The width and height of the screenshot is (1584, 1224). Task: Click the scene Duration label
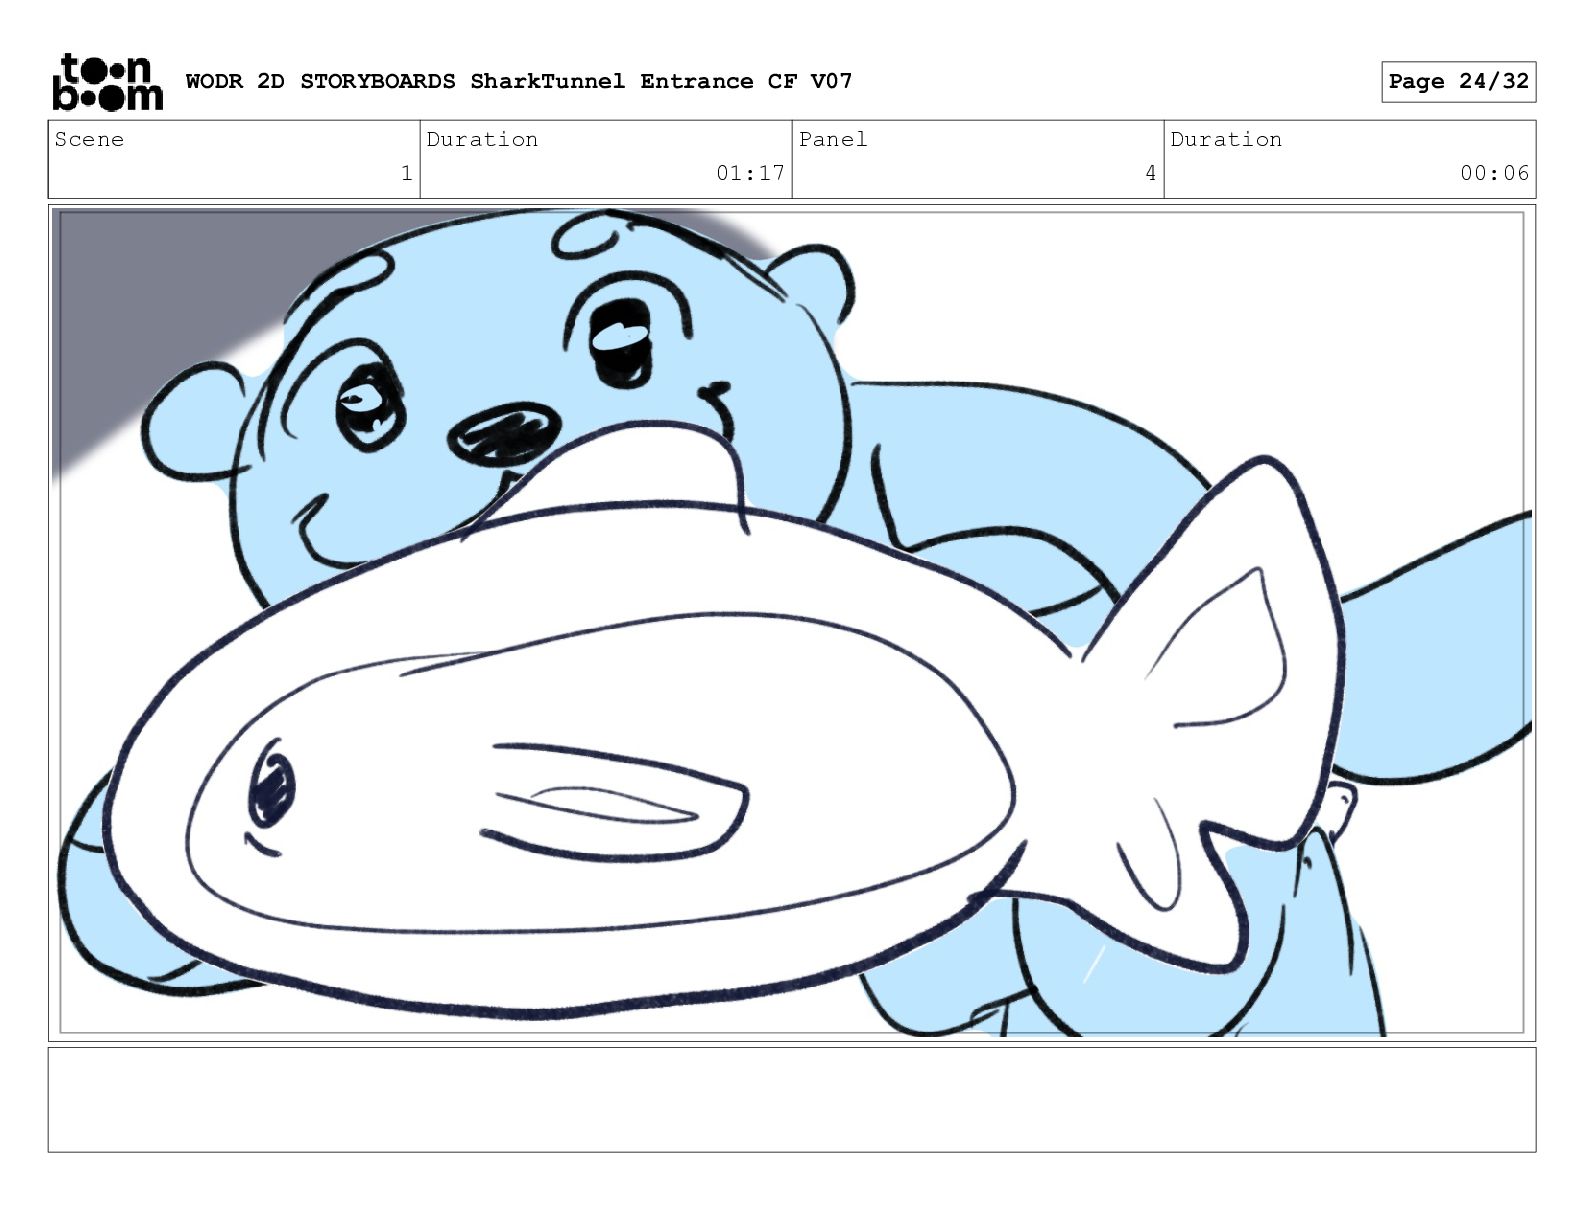point(482,139)
